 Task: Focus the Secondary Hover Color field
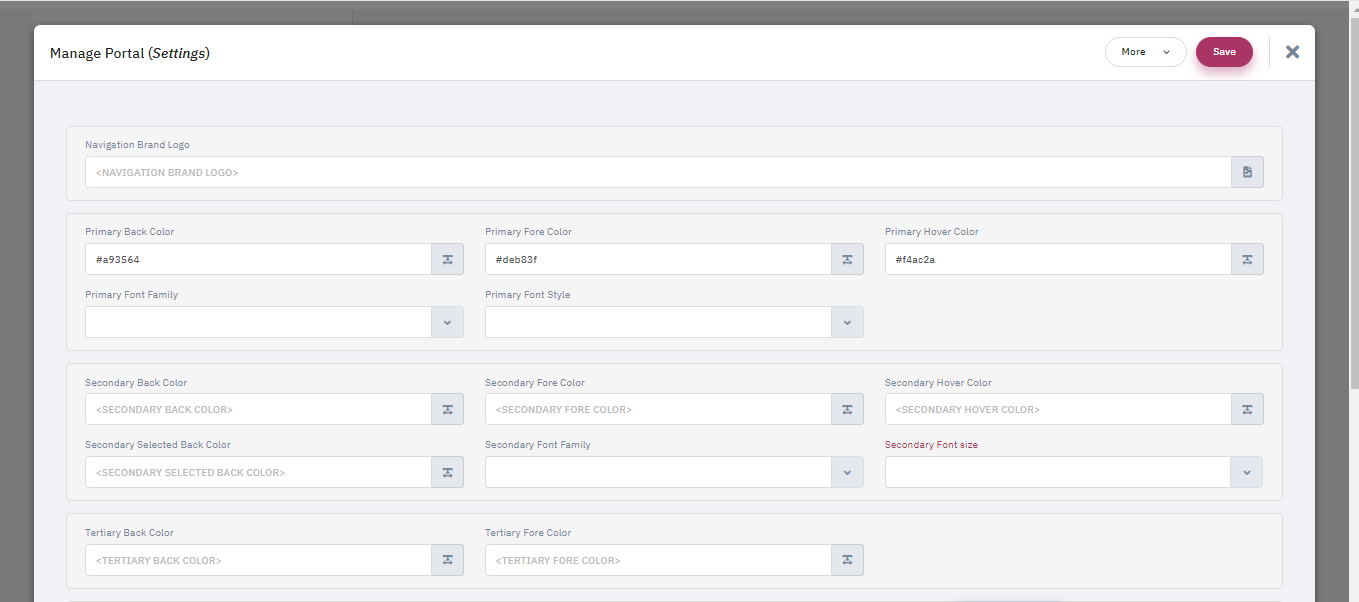(x=1058, y=409)
